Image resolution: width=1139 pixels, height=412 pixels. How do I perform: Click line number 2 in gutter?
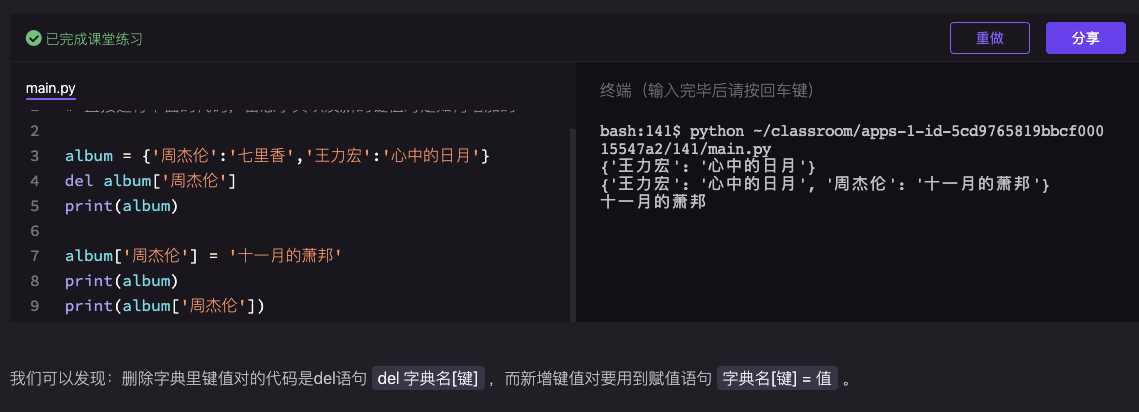[34, 131]
